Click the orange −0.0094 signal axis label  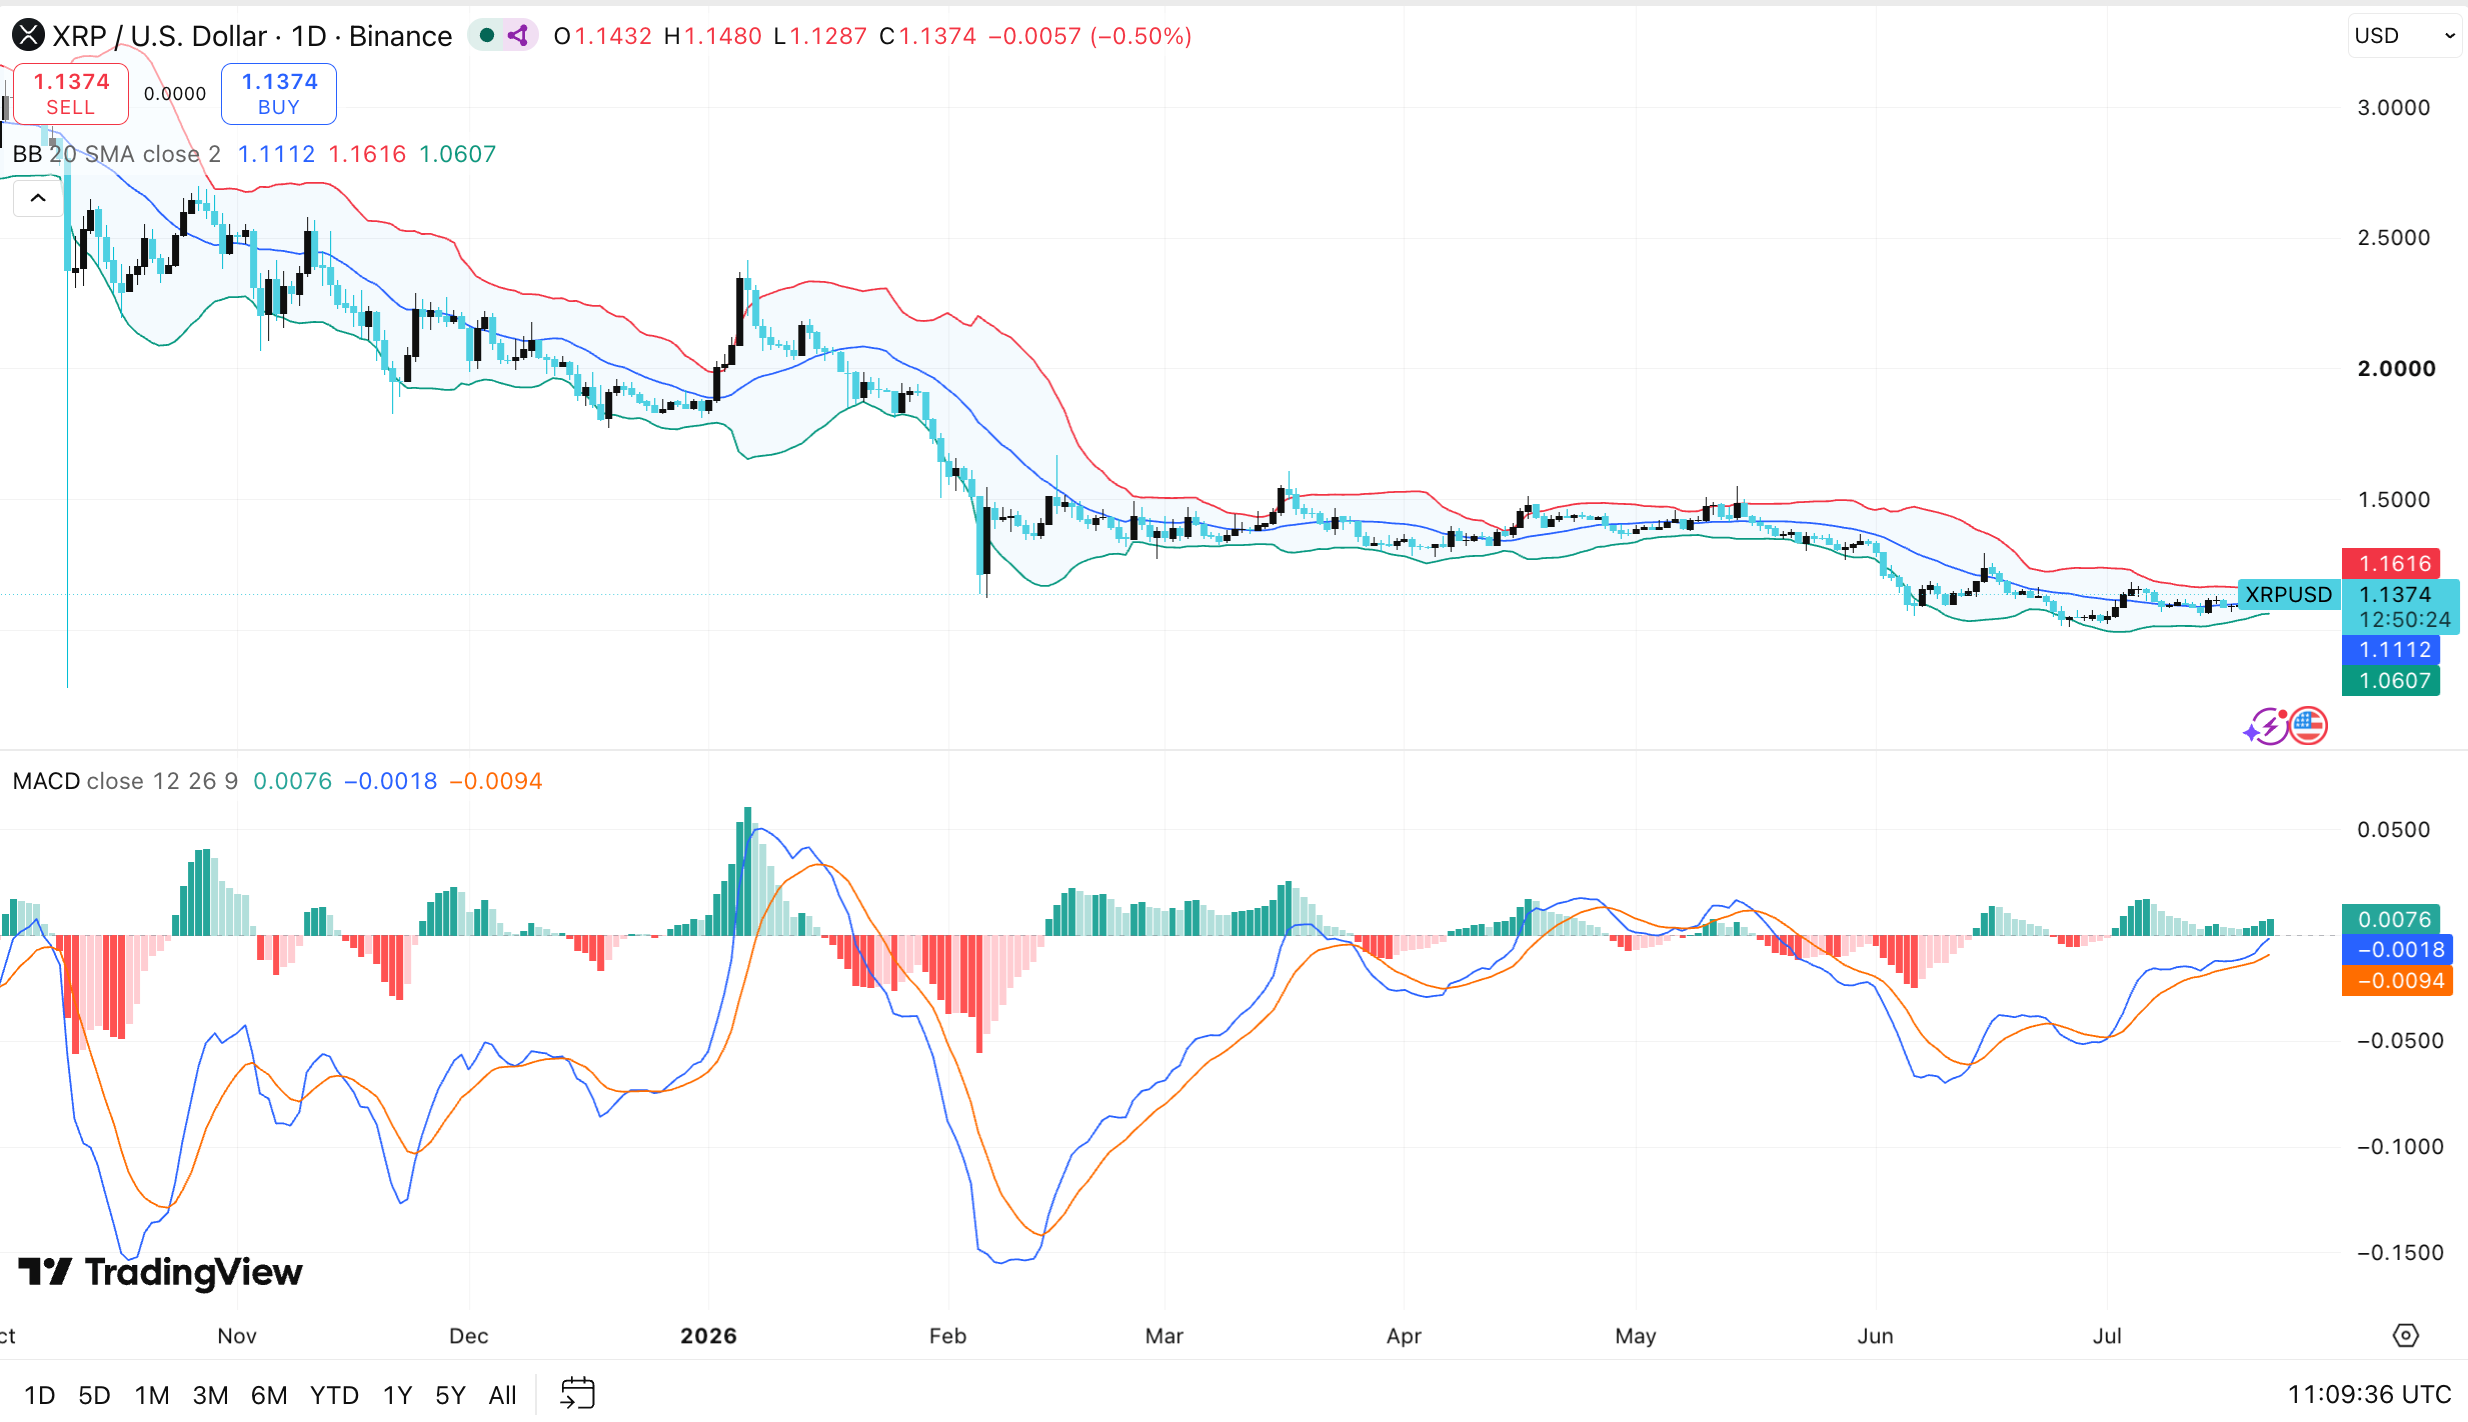coord(2398,980)
